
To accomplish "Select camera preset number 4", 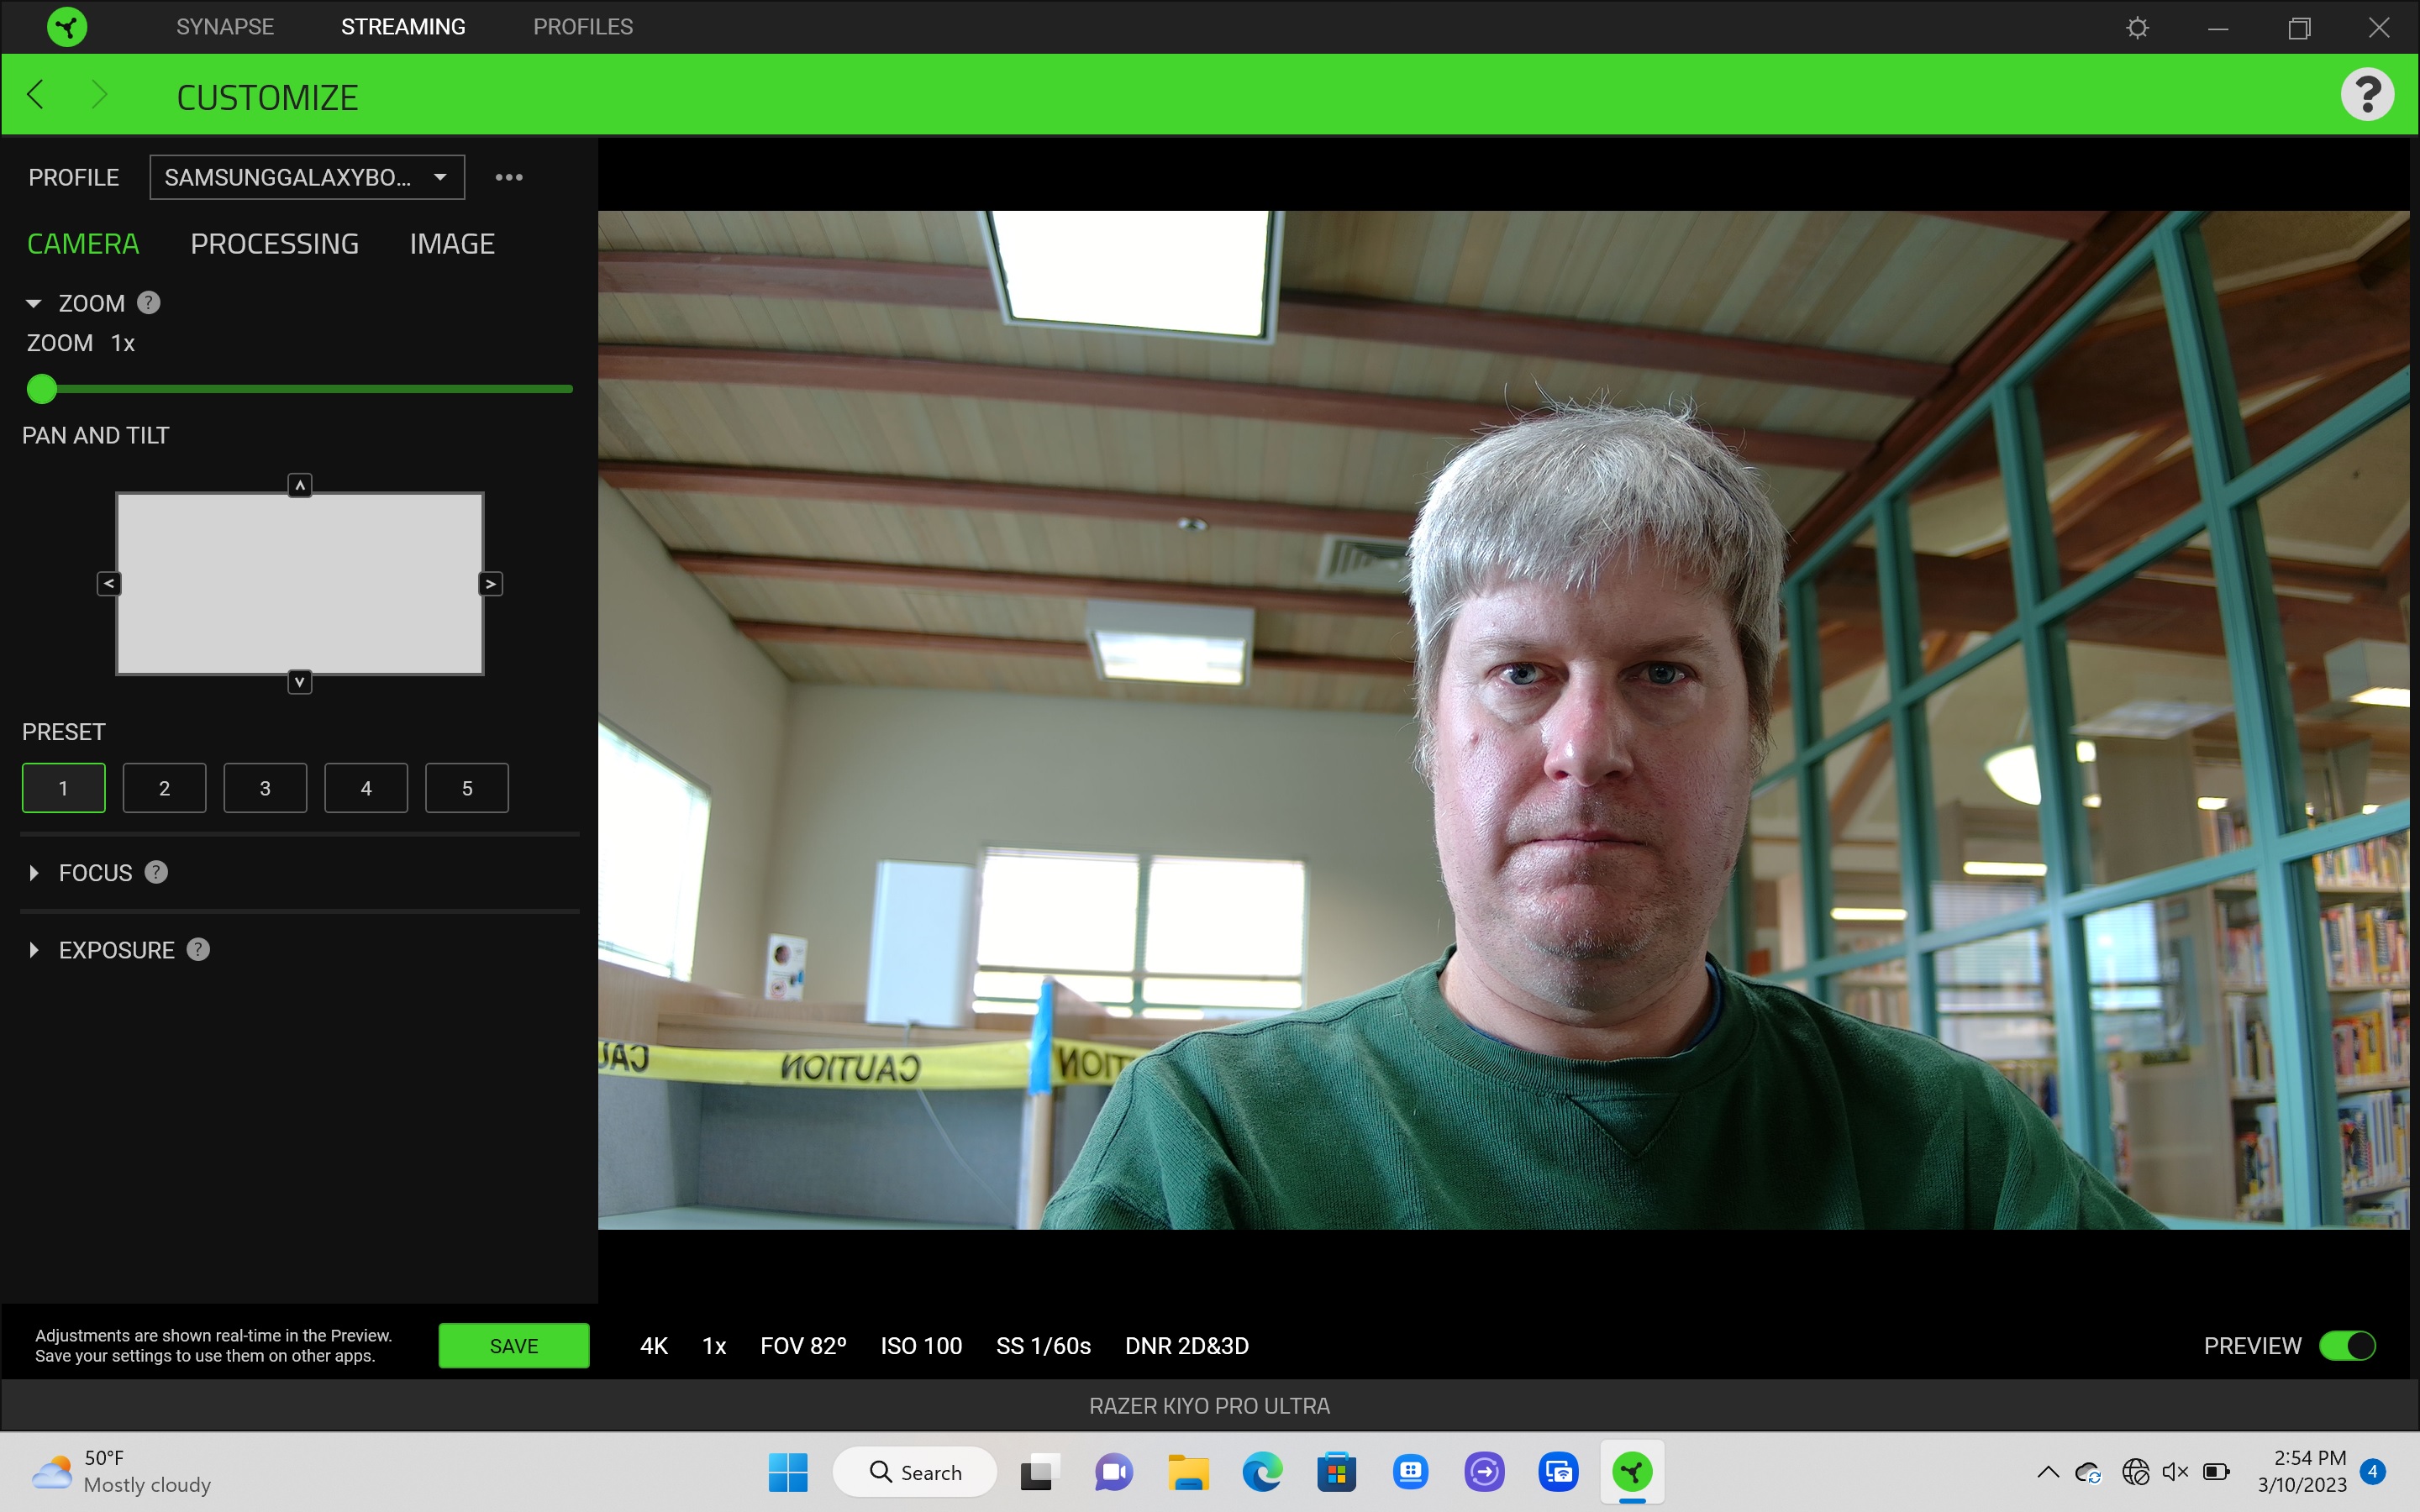I will coord(366,787).
